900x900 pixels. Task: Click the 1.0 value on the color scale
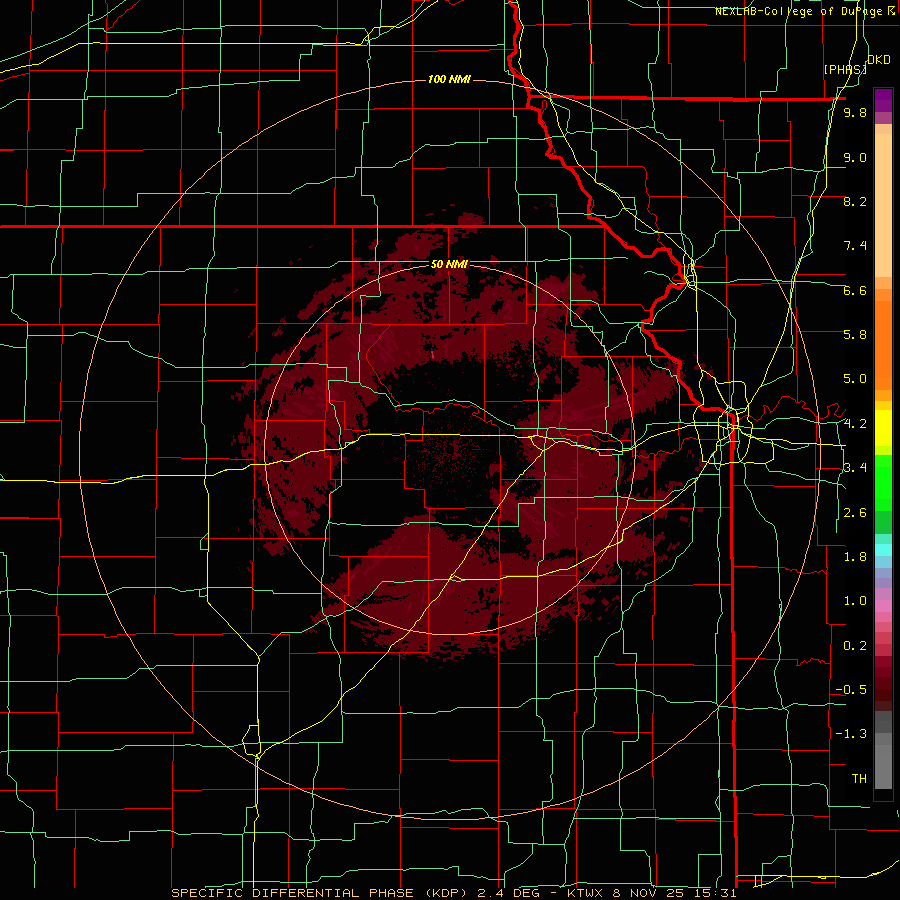pos(855,601)
